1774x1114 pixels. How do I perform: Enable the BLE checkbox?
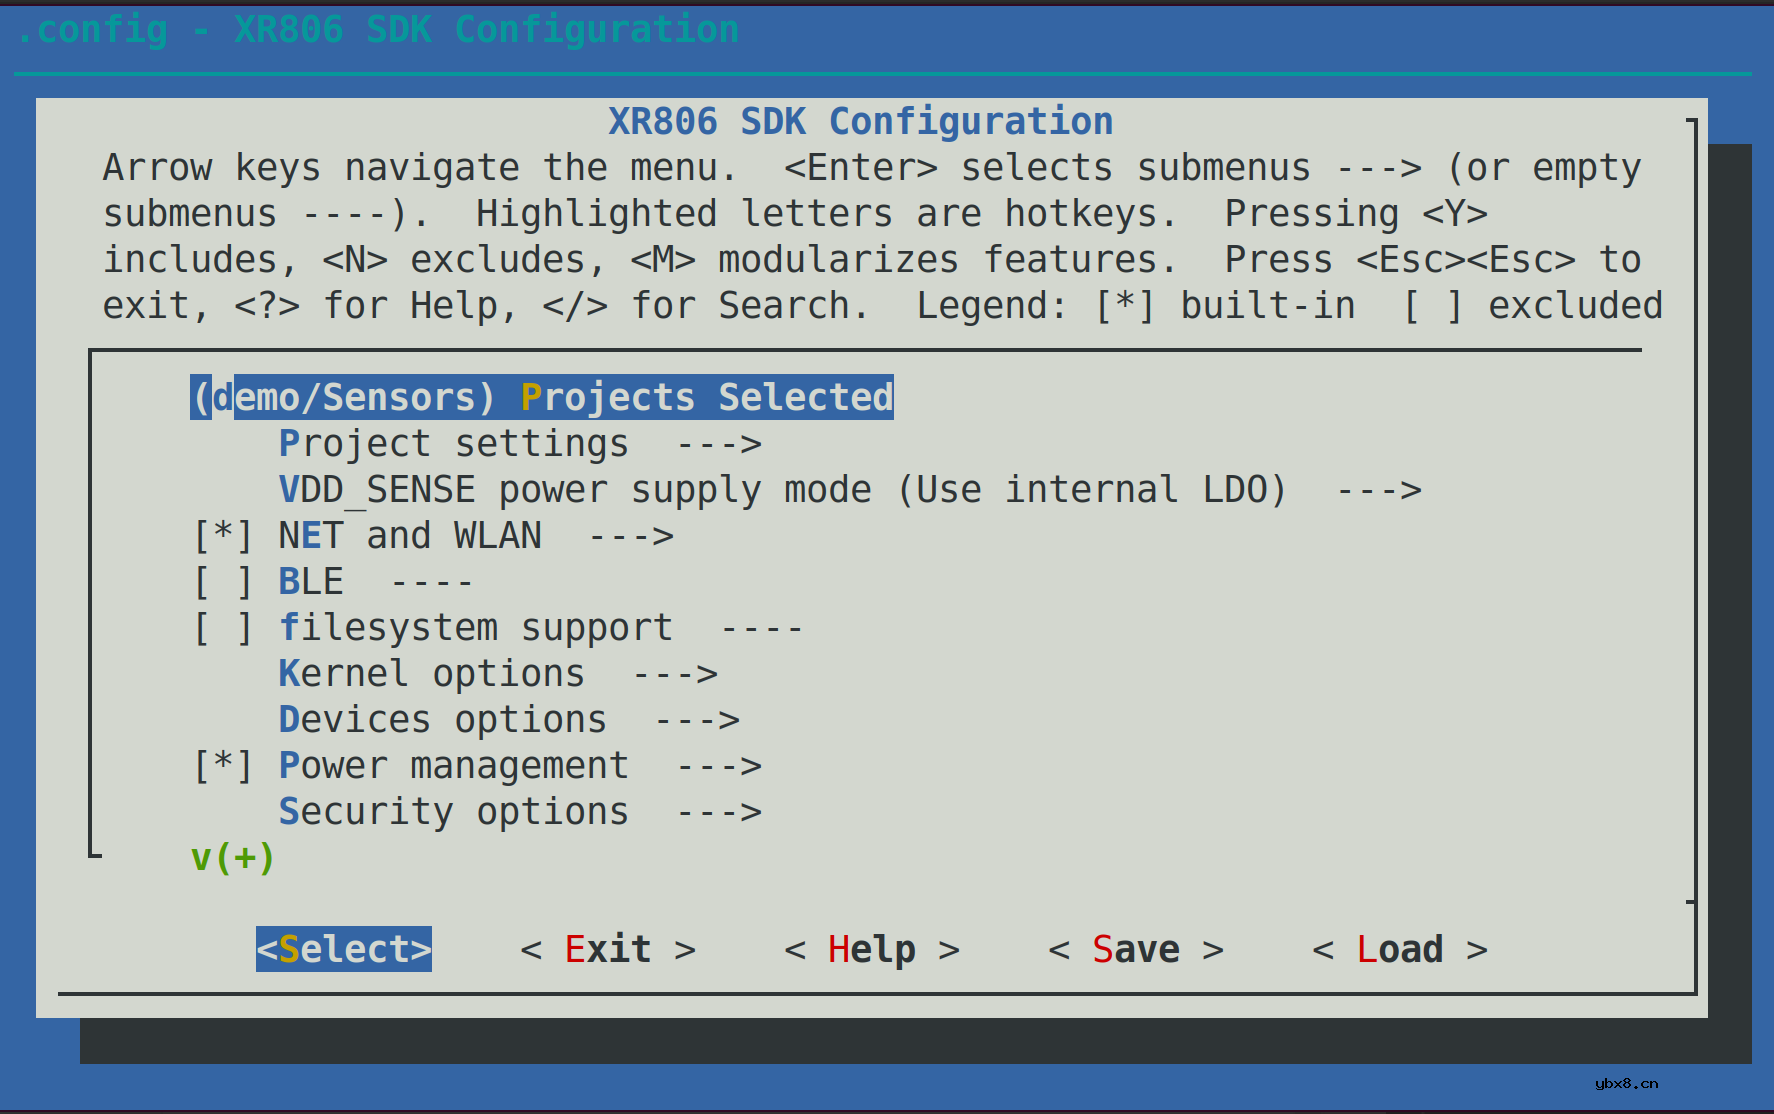point(222,581)
